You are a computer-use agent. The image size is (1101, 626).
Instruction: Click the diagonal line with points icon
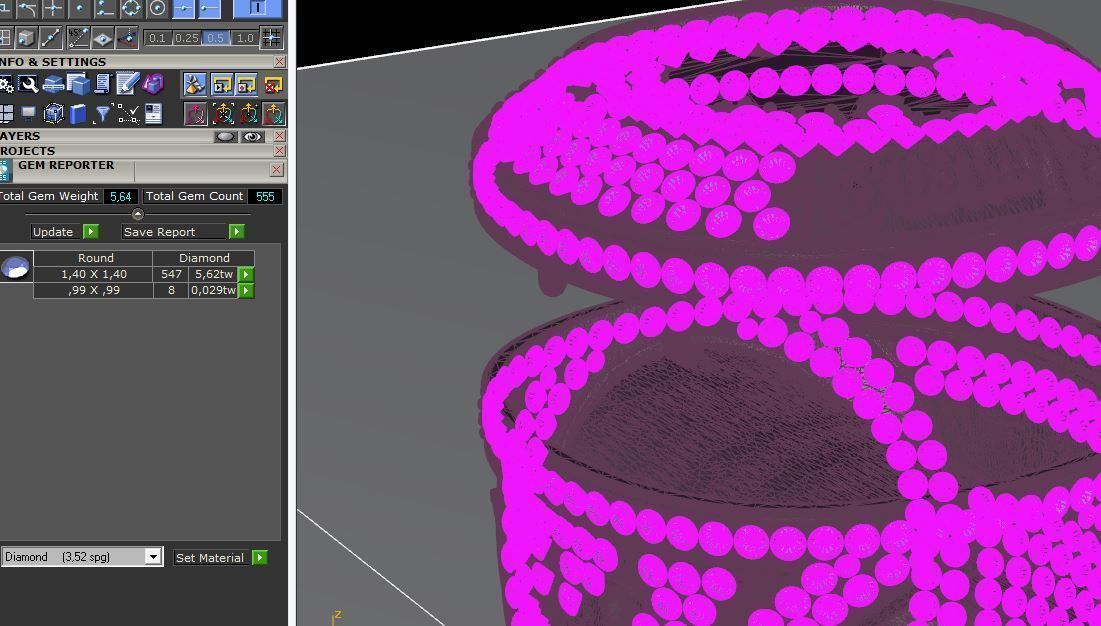tap(51, 37)
